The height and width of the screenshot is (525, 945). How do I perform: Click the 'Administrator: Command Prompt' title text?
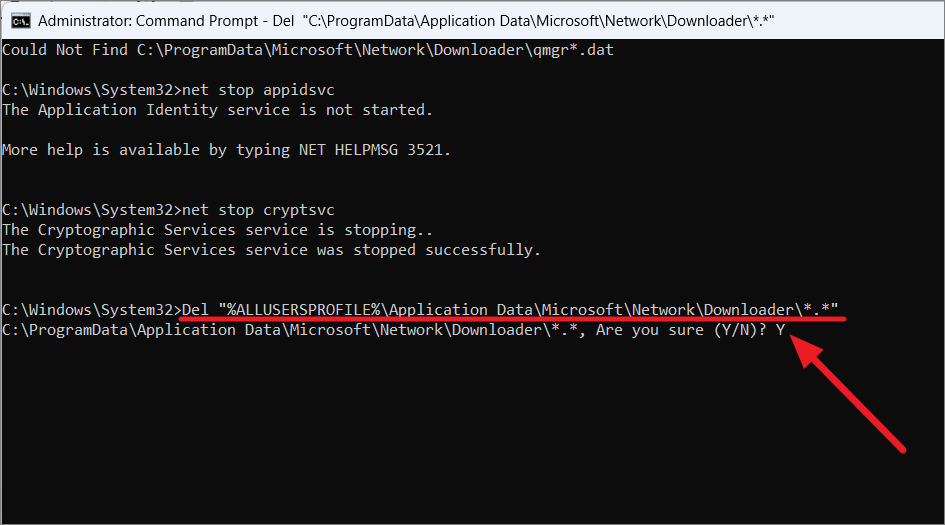click(x=148, y=21)
